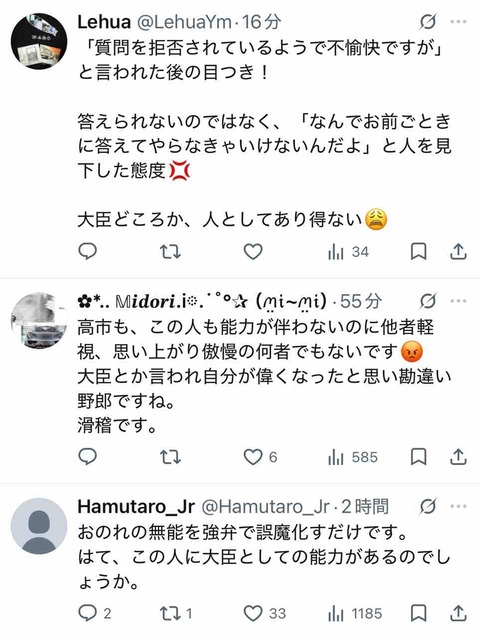Like Hamutaro_Jr's tweet with 33 likes
The width and height of the screenshot is (480, 638).
coord(265,613)
